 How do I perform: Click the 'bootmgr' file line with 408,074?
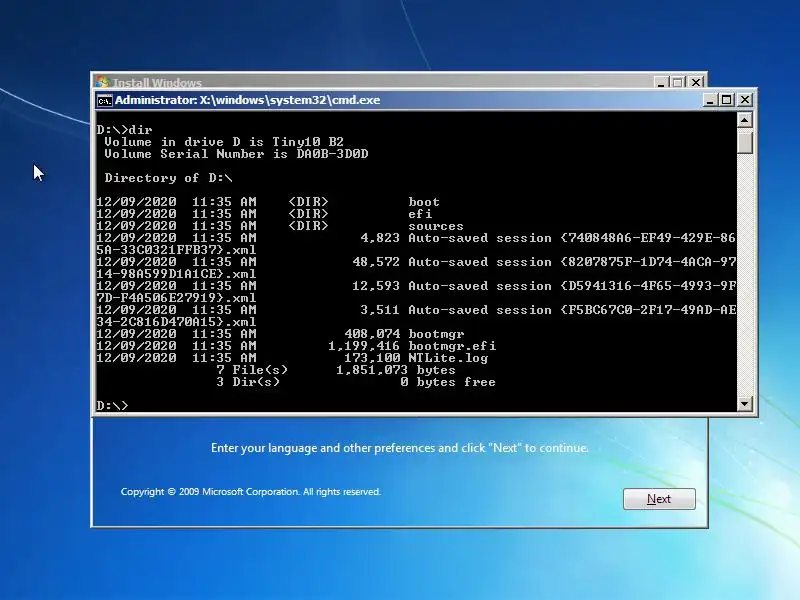point(280,334)
